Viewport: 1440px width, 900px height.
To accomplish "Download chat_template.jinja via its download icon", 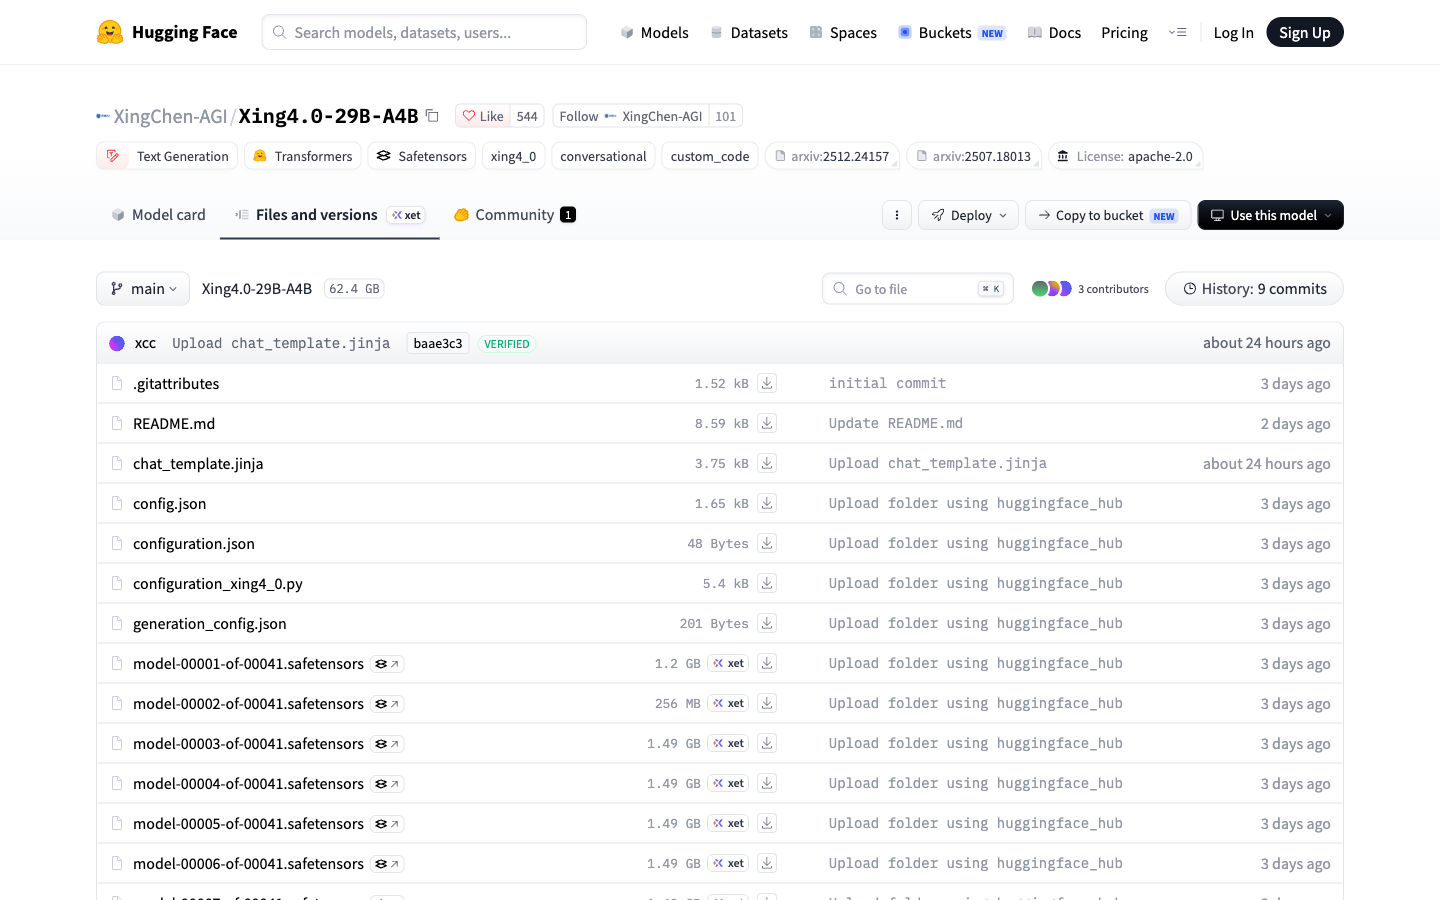I will [767, 463].
